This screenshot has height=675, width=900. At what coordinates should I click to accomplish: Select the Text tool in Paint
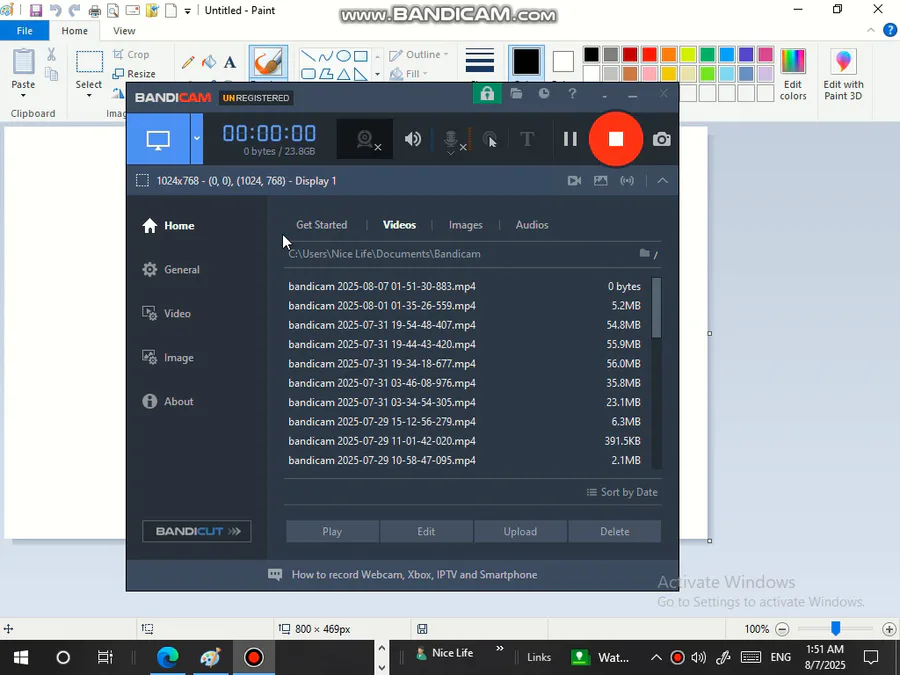[x=230, y=62]
